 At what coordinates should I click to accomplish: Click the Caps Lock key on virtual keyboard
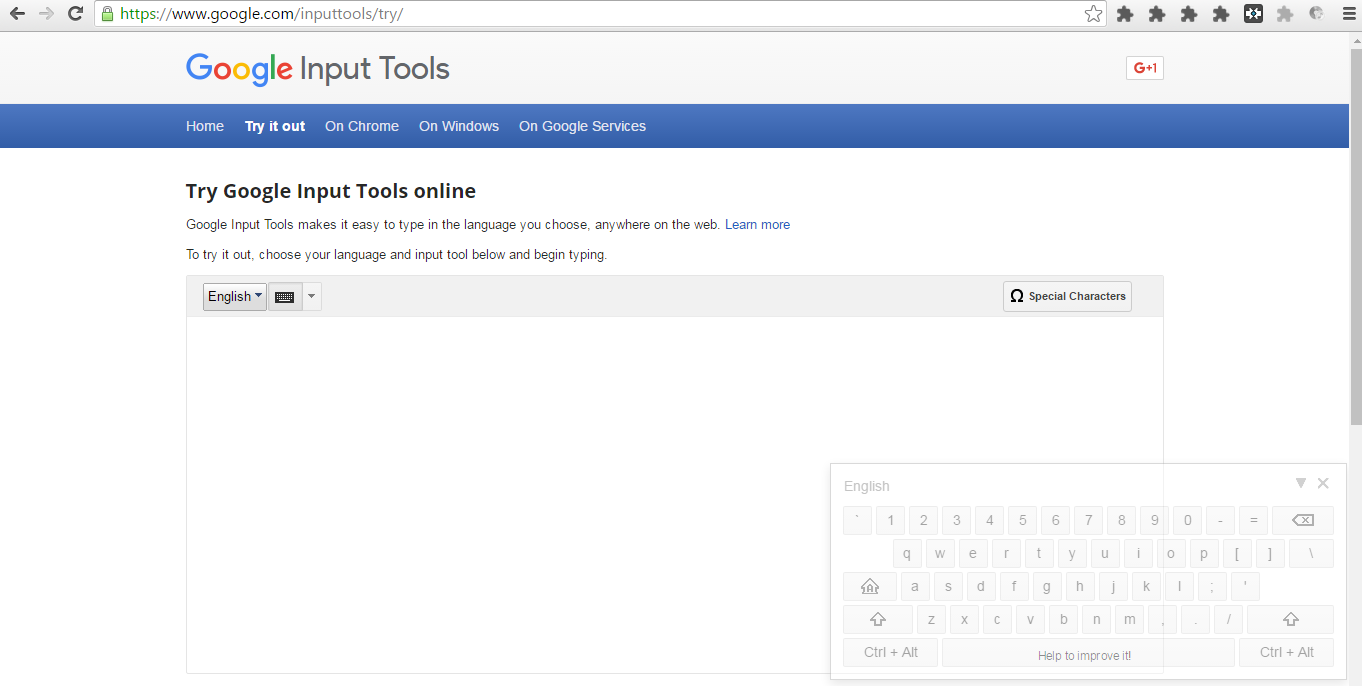click(869, 586)
